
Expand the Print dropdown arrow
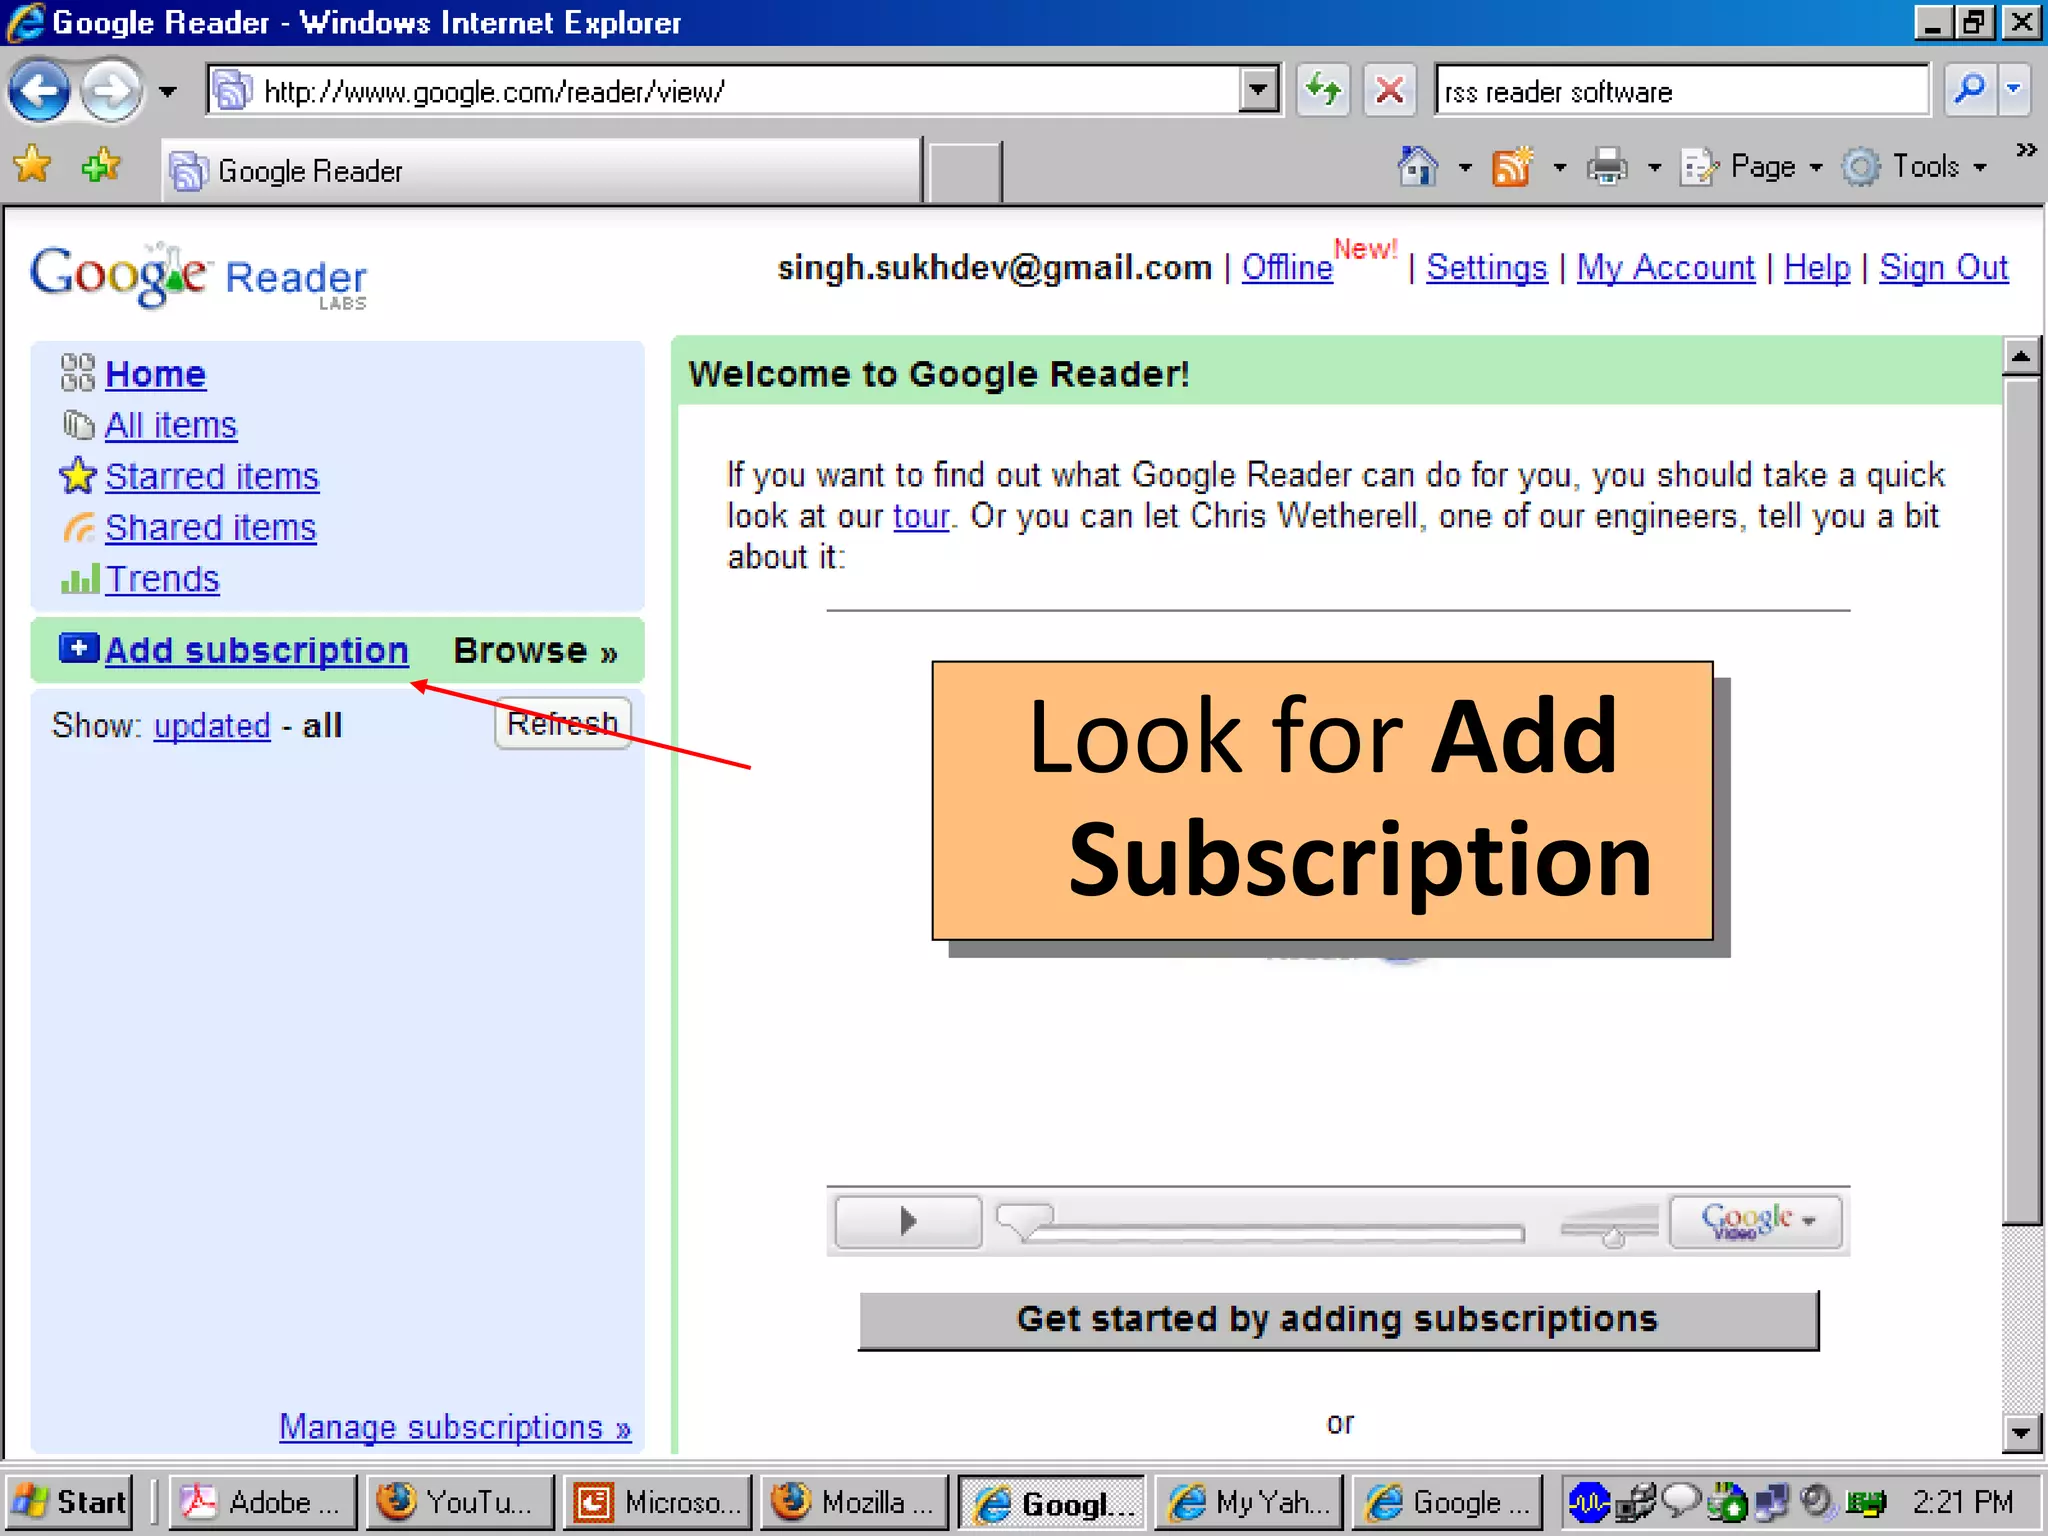(1654, 167)
